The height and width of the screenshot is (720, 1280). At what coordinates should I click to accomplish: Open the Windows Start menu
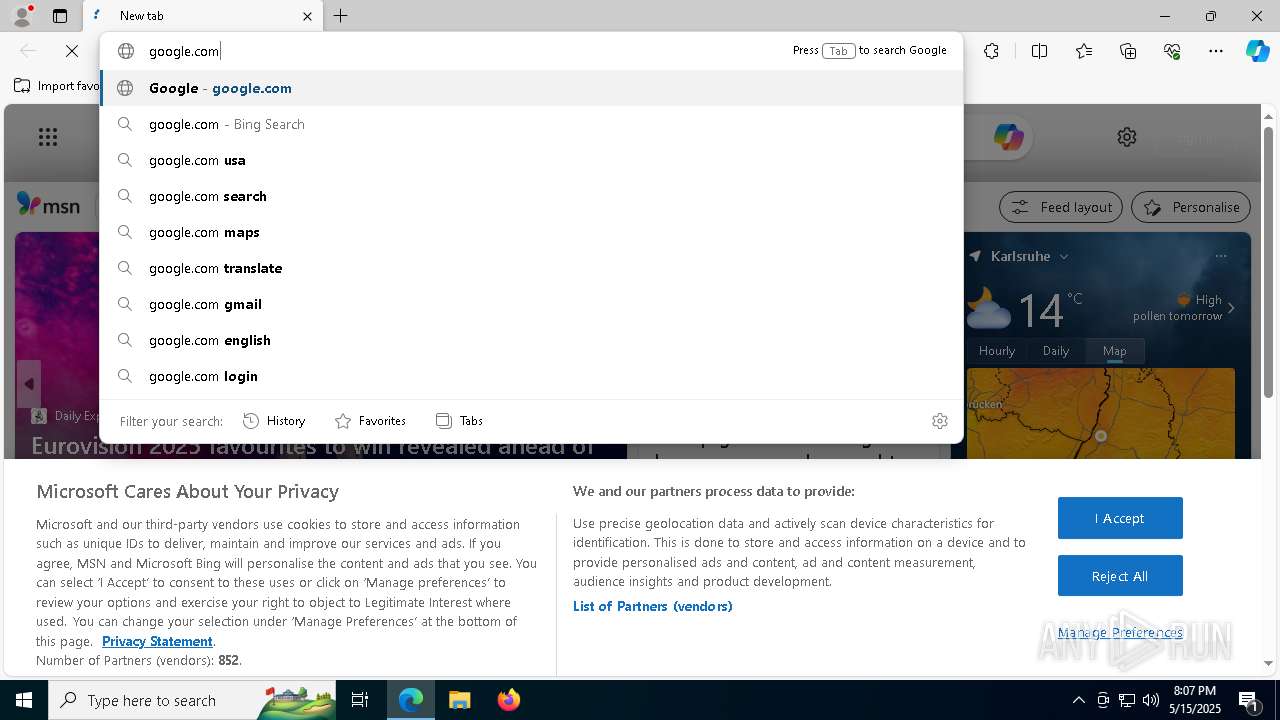[24, 700]
